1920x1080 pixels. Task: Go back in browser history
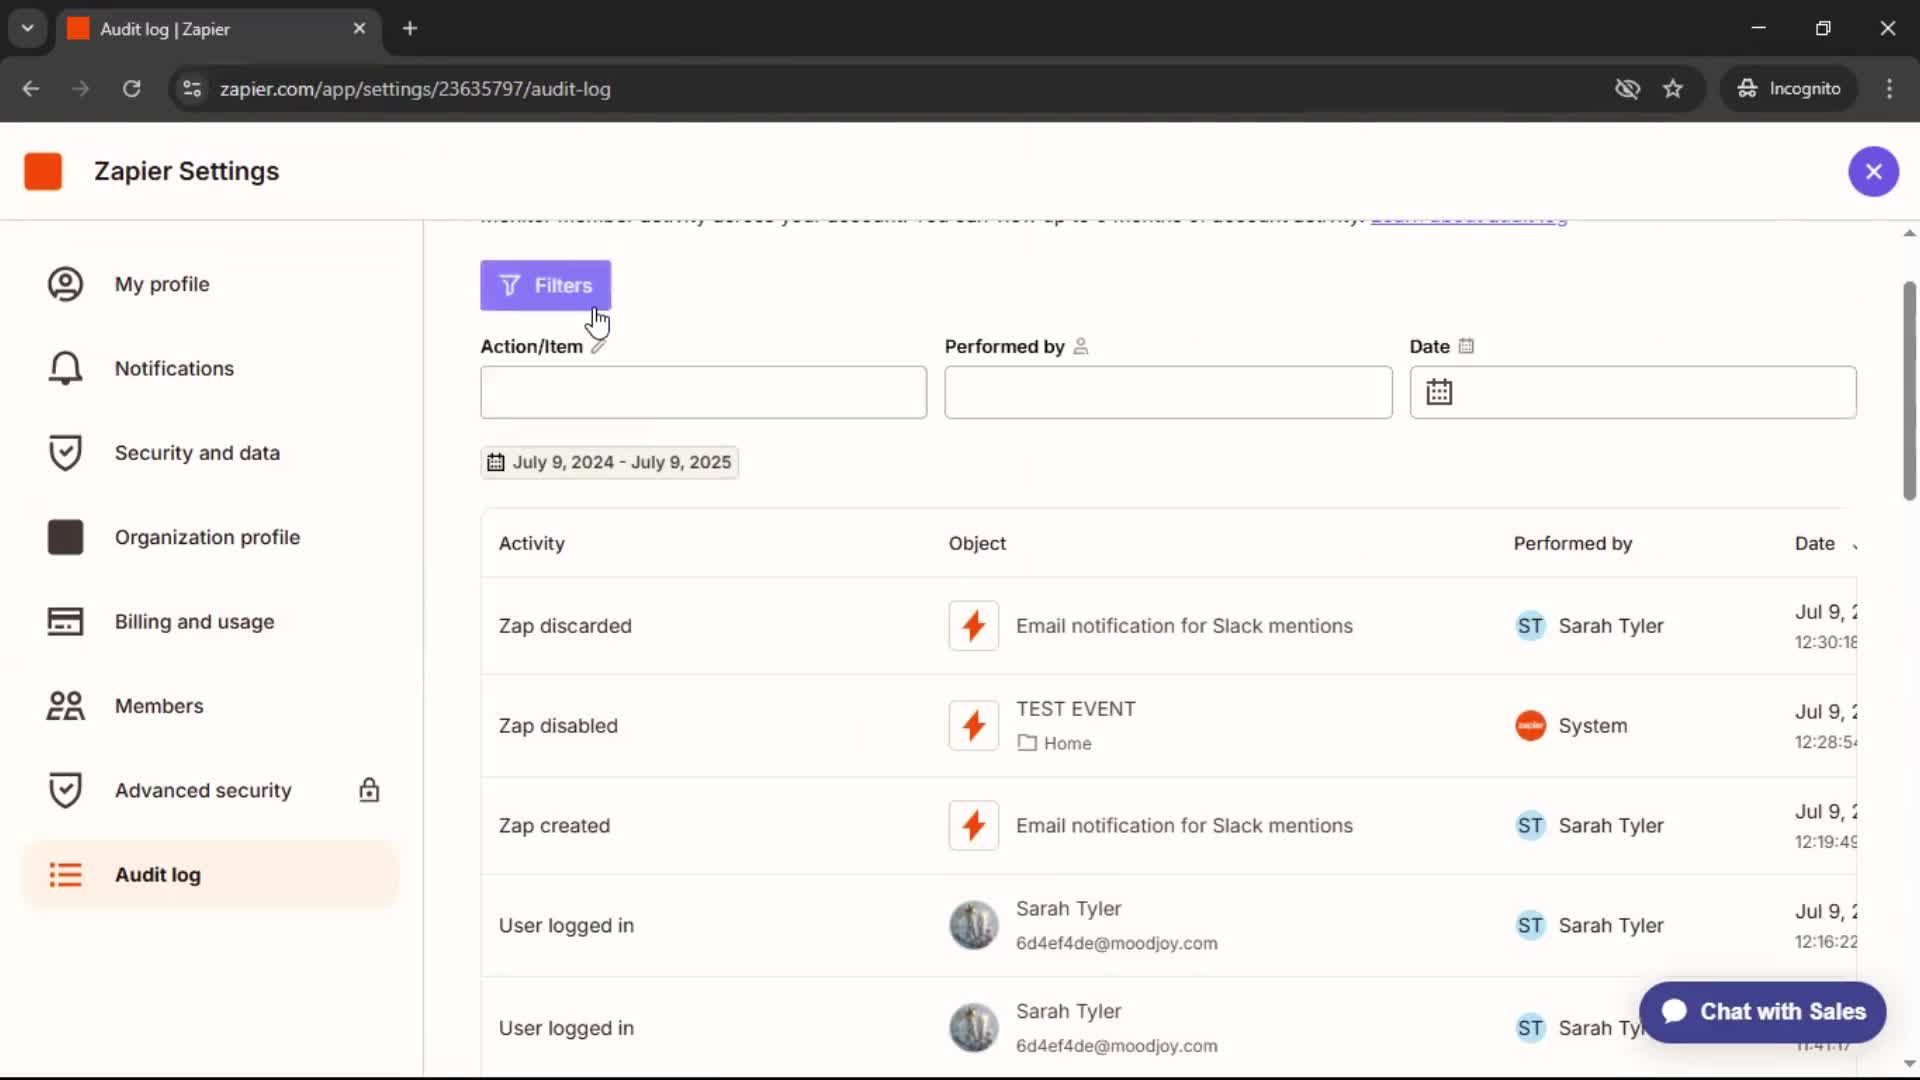click(31, 89)
